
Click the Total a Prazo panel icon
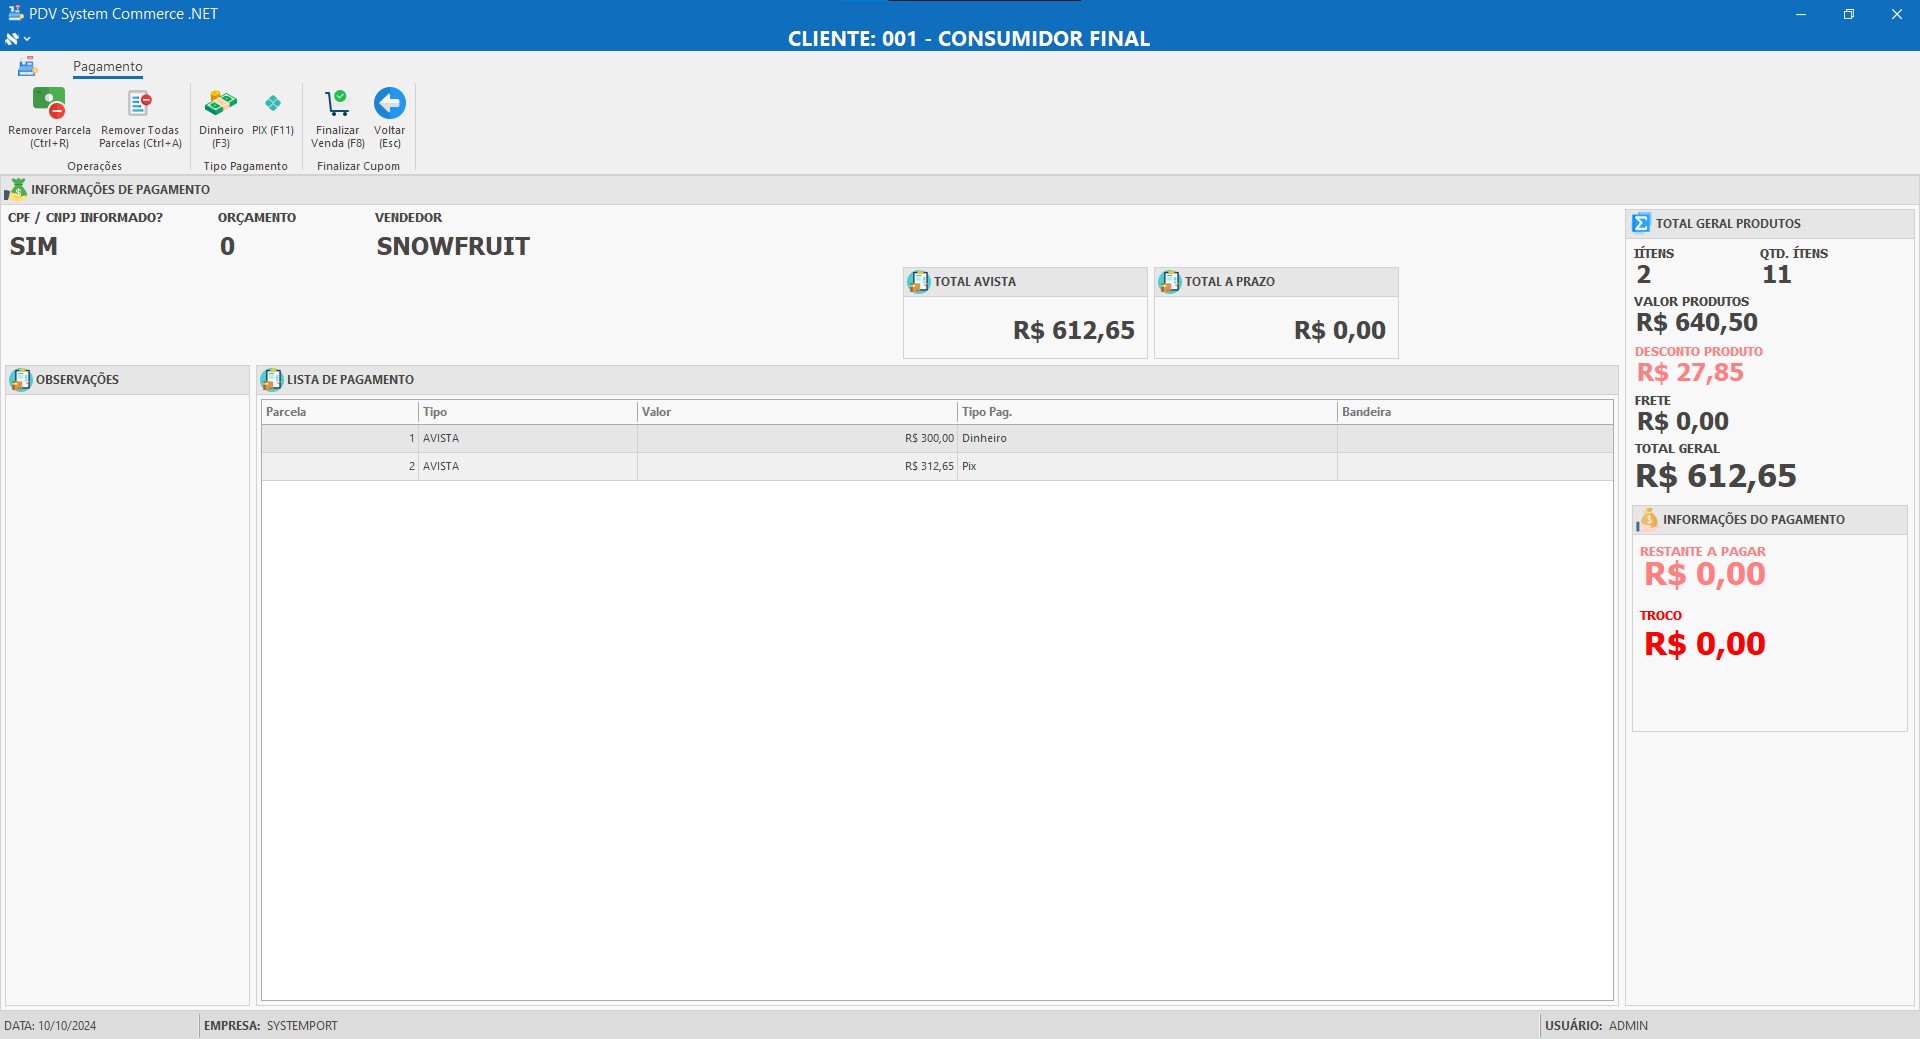(1169, 282)
